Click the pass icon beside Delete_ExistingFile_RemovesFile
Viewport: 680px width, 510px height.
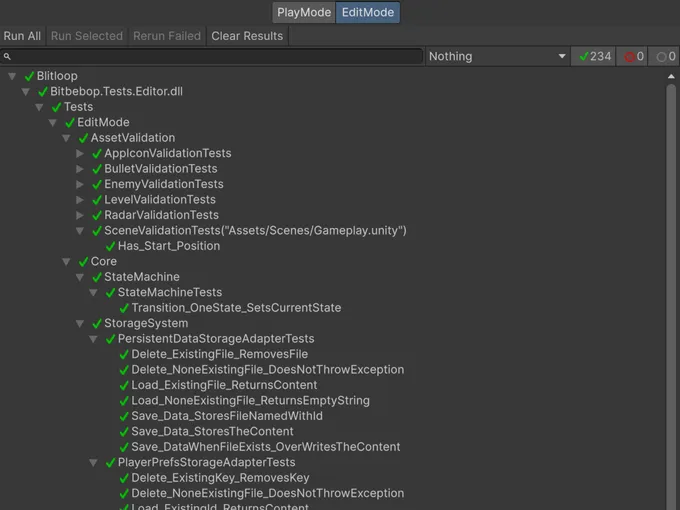click(x=124, y=355)
